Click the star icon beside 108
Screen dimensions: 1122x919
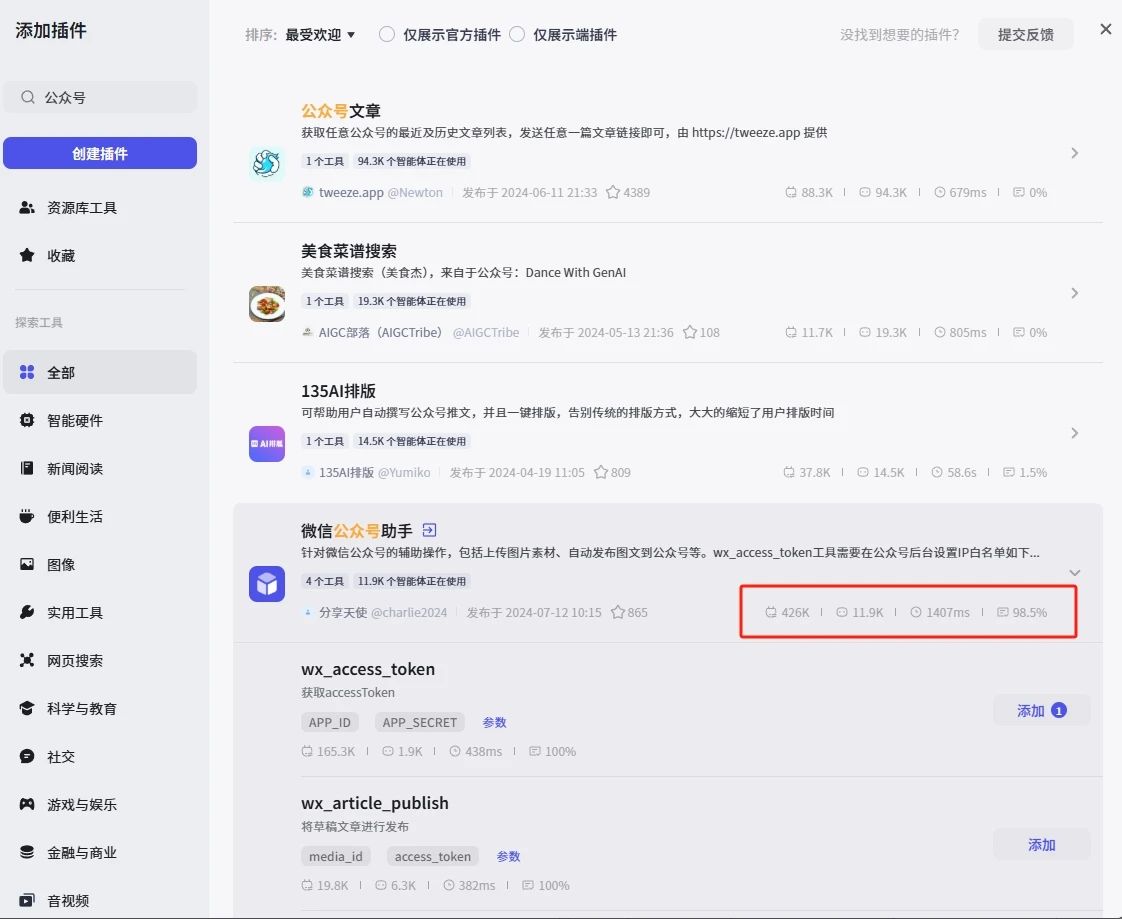click(x=690, y=332)
